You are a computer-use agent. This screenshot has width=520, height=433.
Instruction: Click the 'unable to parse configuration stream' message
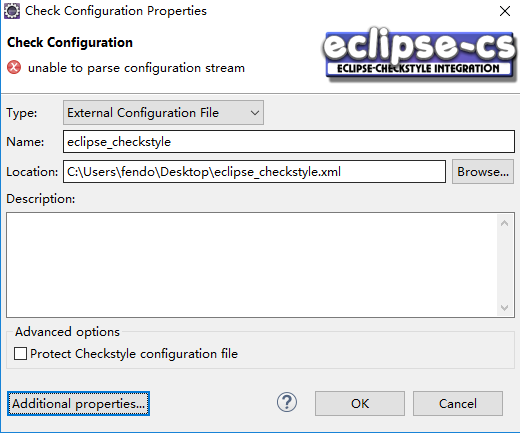[x=136, y=68]
